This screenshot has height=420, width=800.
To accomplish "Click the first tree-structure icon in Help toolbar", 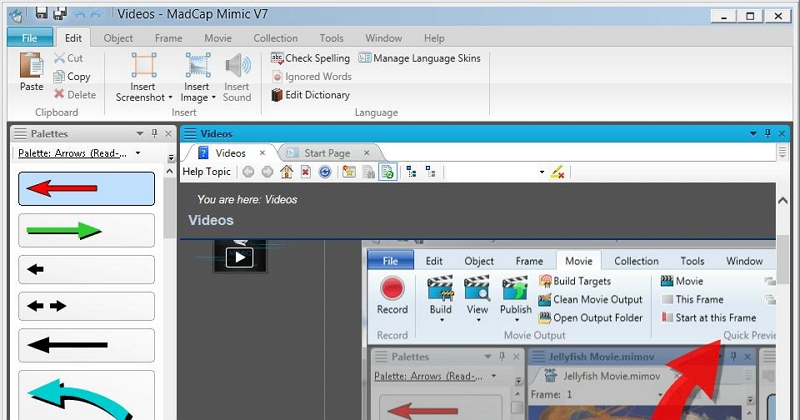I will click(x=412, y=172).
